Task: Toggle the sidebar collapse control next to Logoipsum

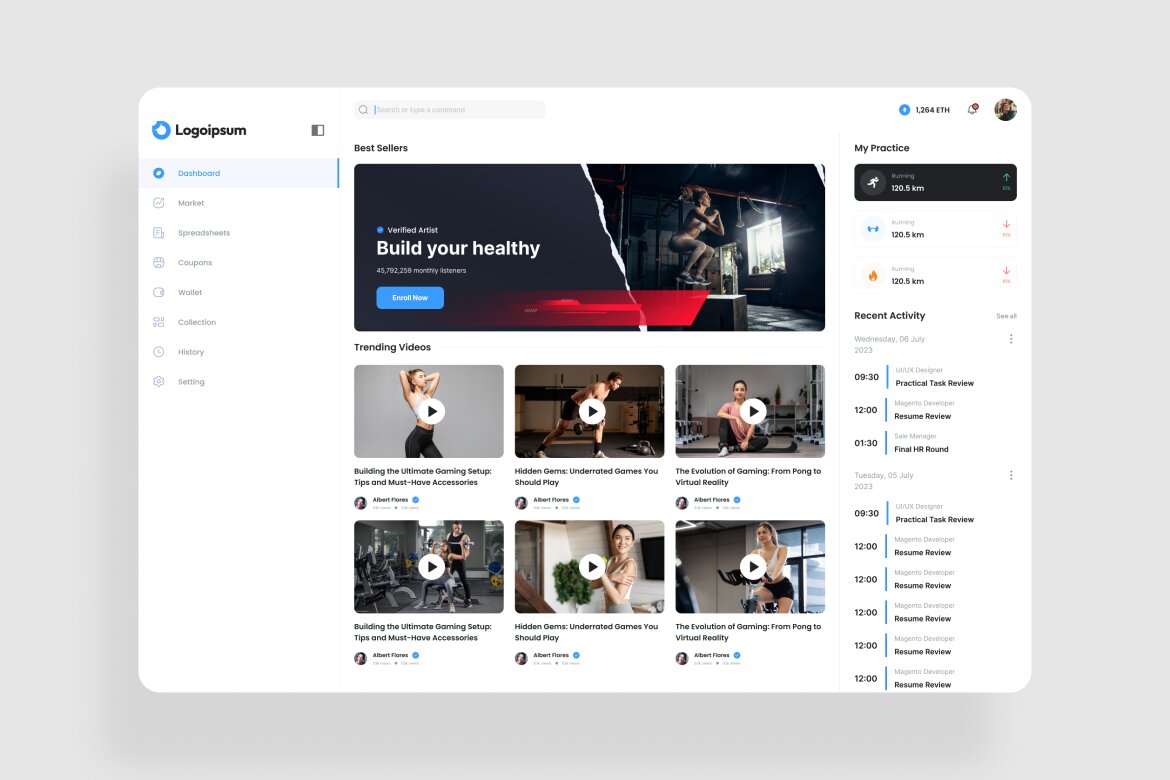Action: click(316, 130)
